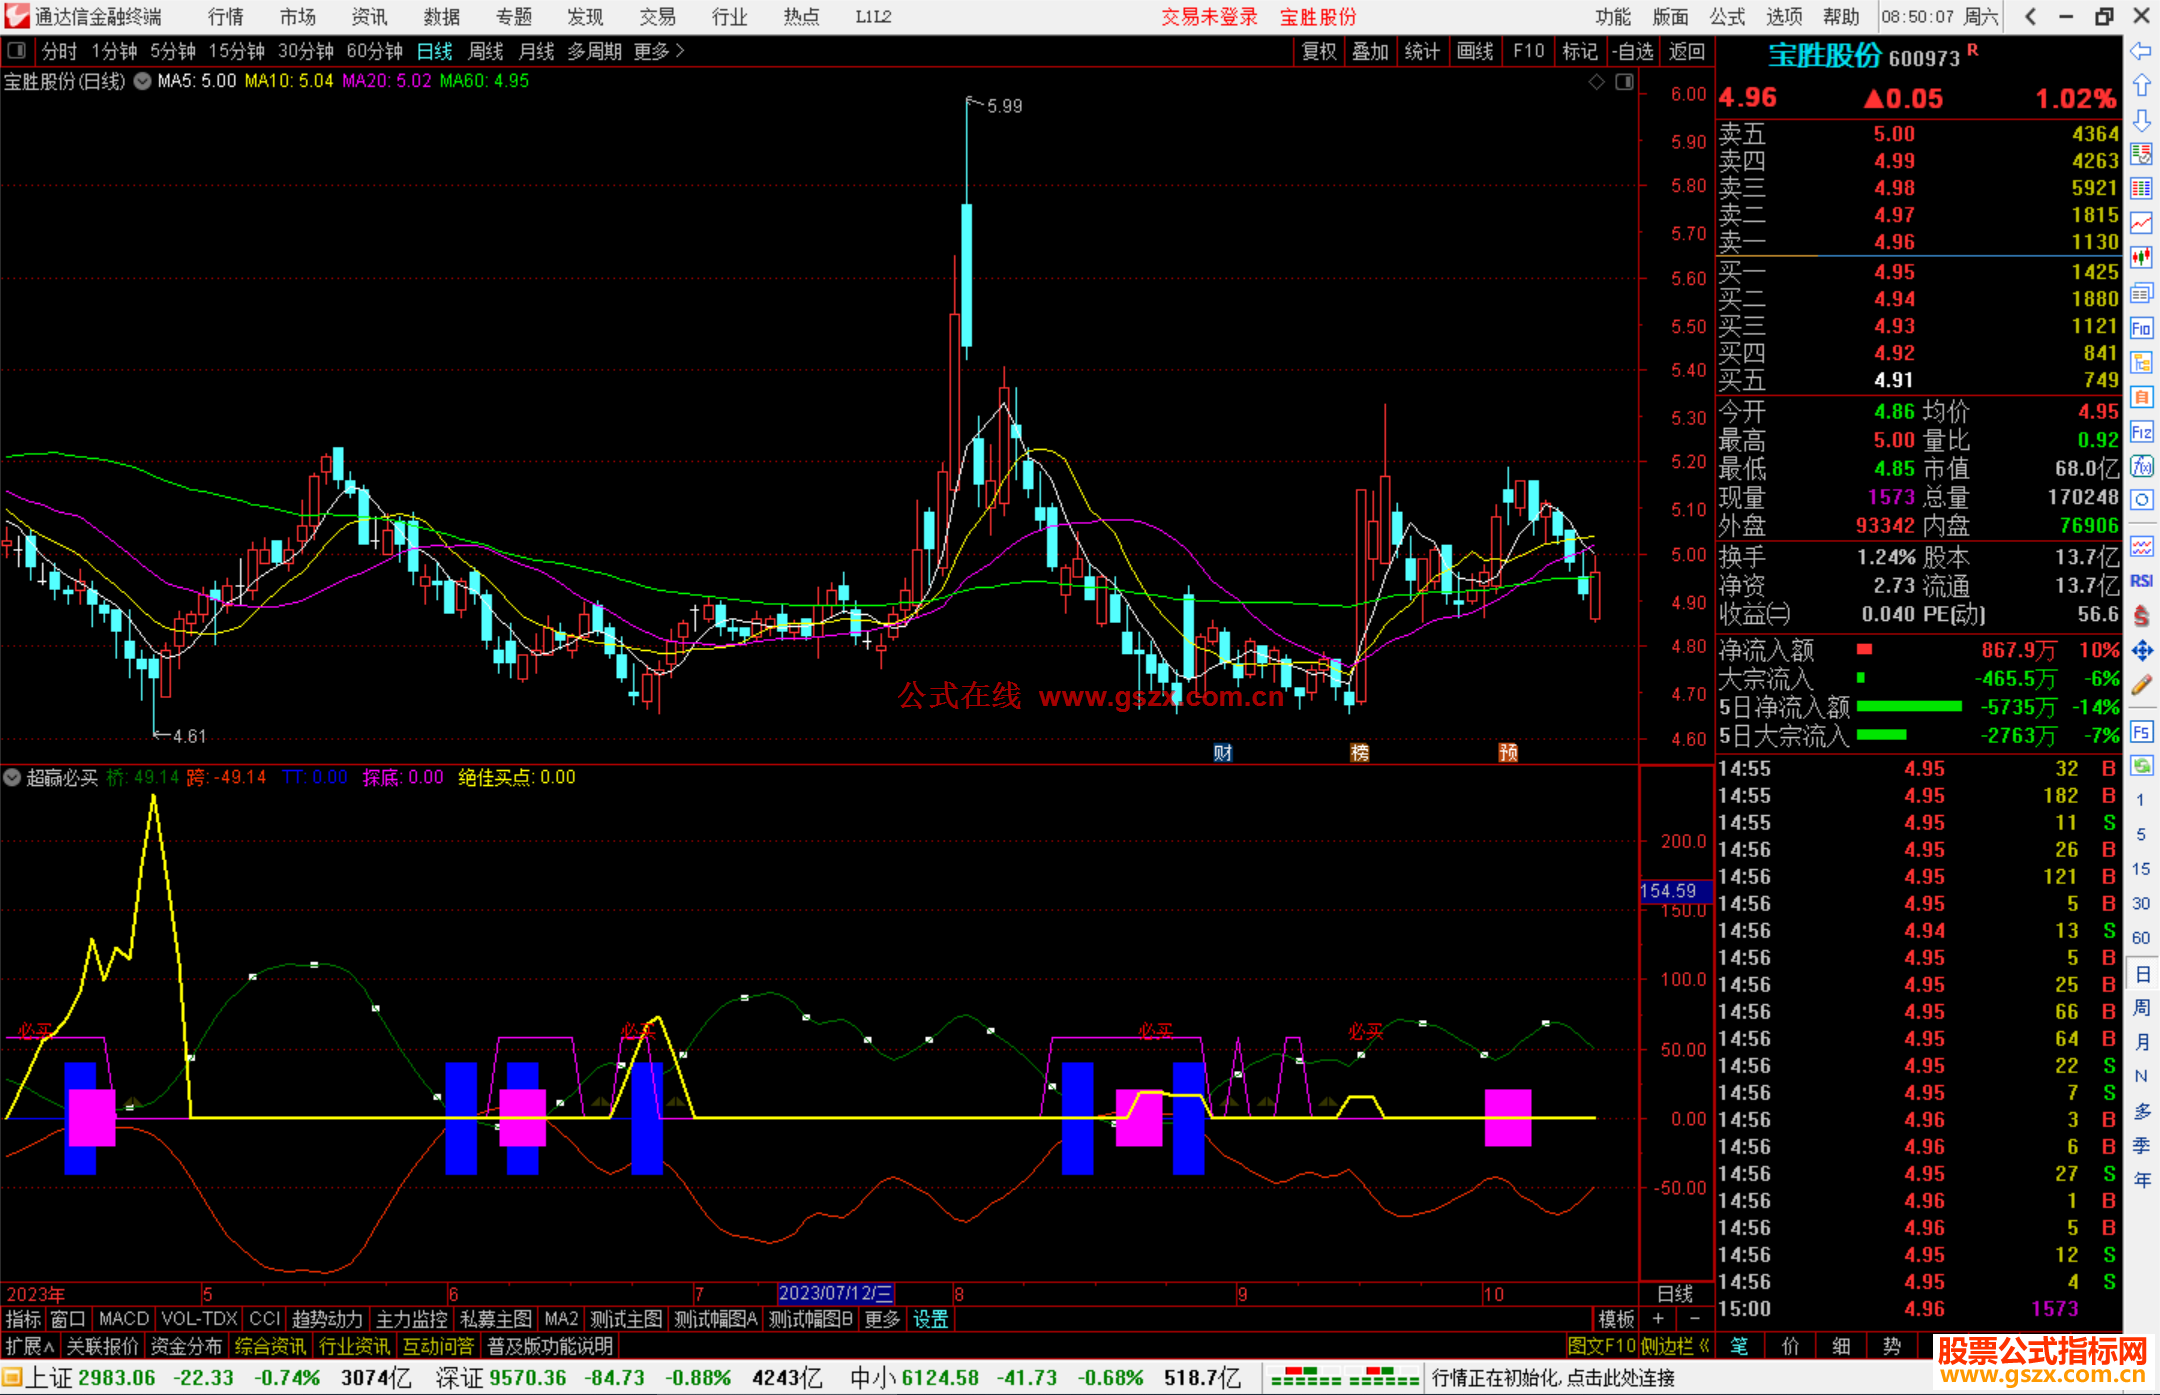Open the RSI indicator icon
Viewport: 2160px width, 1395px height.
pos(2141,581)
